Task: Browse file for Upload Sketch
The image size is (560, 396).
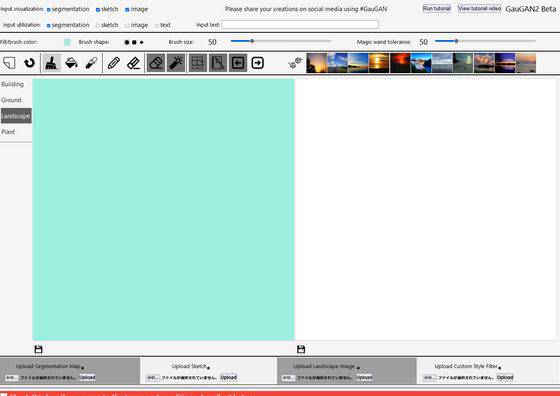Action: 153,377
